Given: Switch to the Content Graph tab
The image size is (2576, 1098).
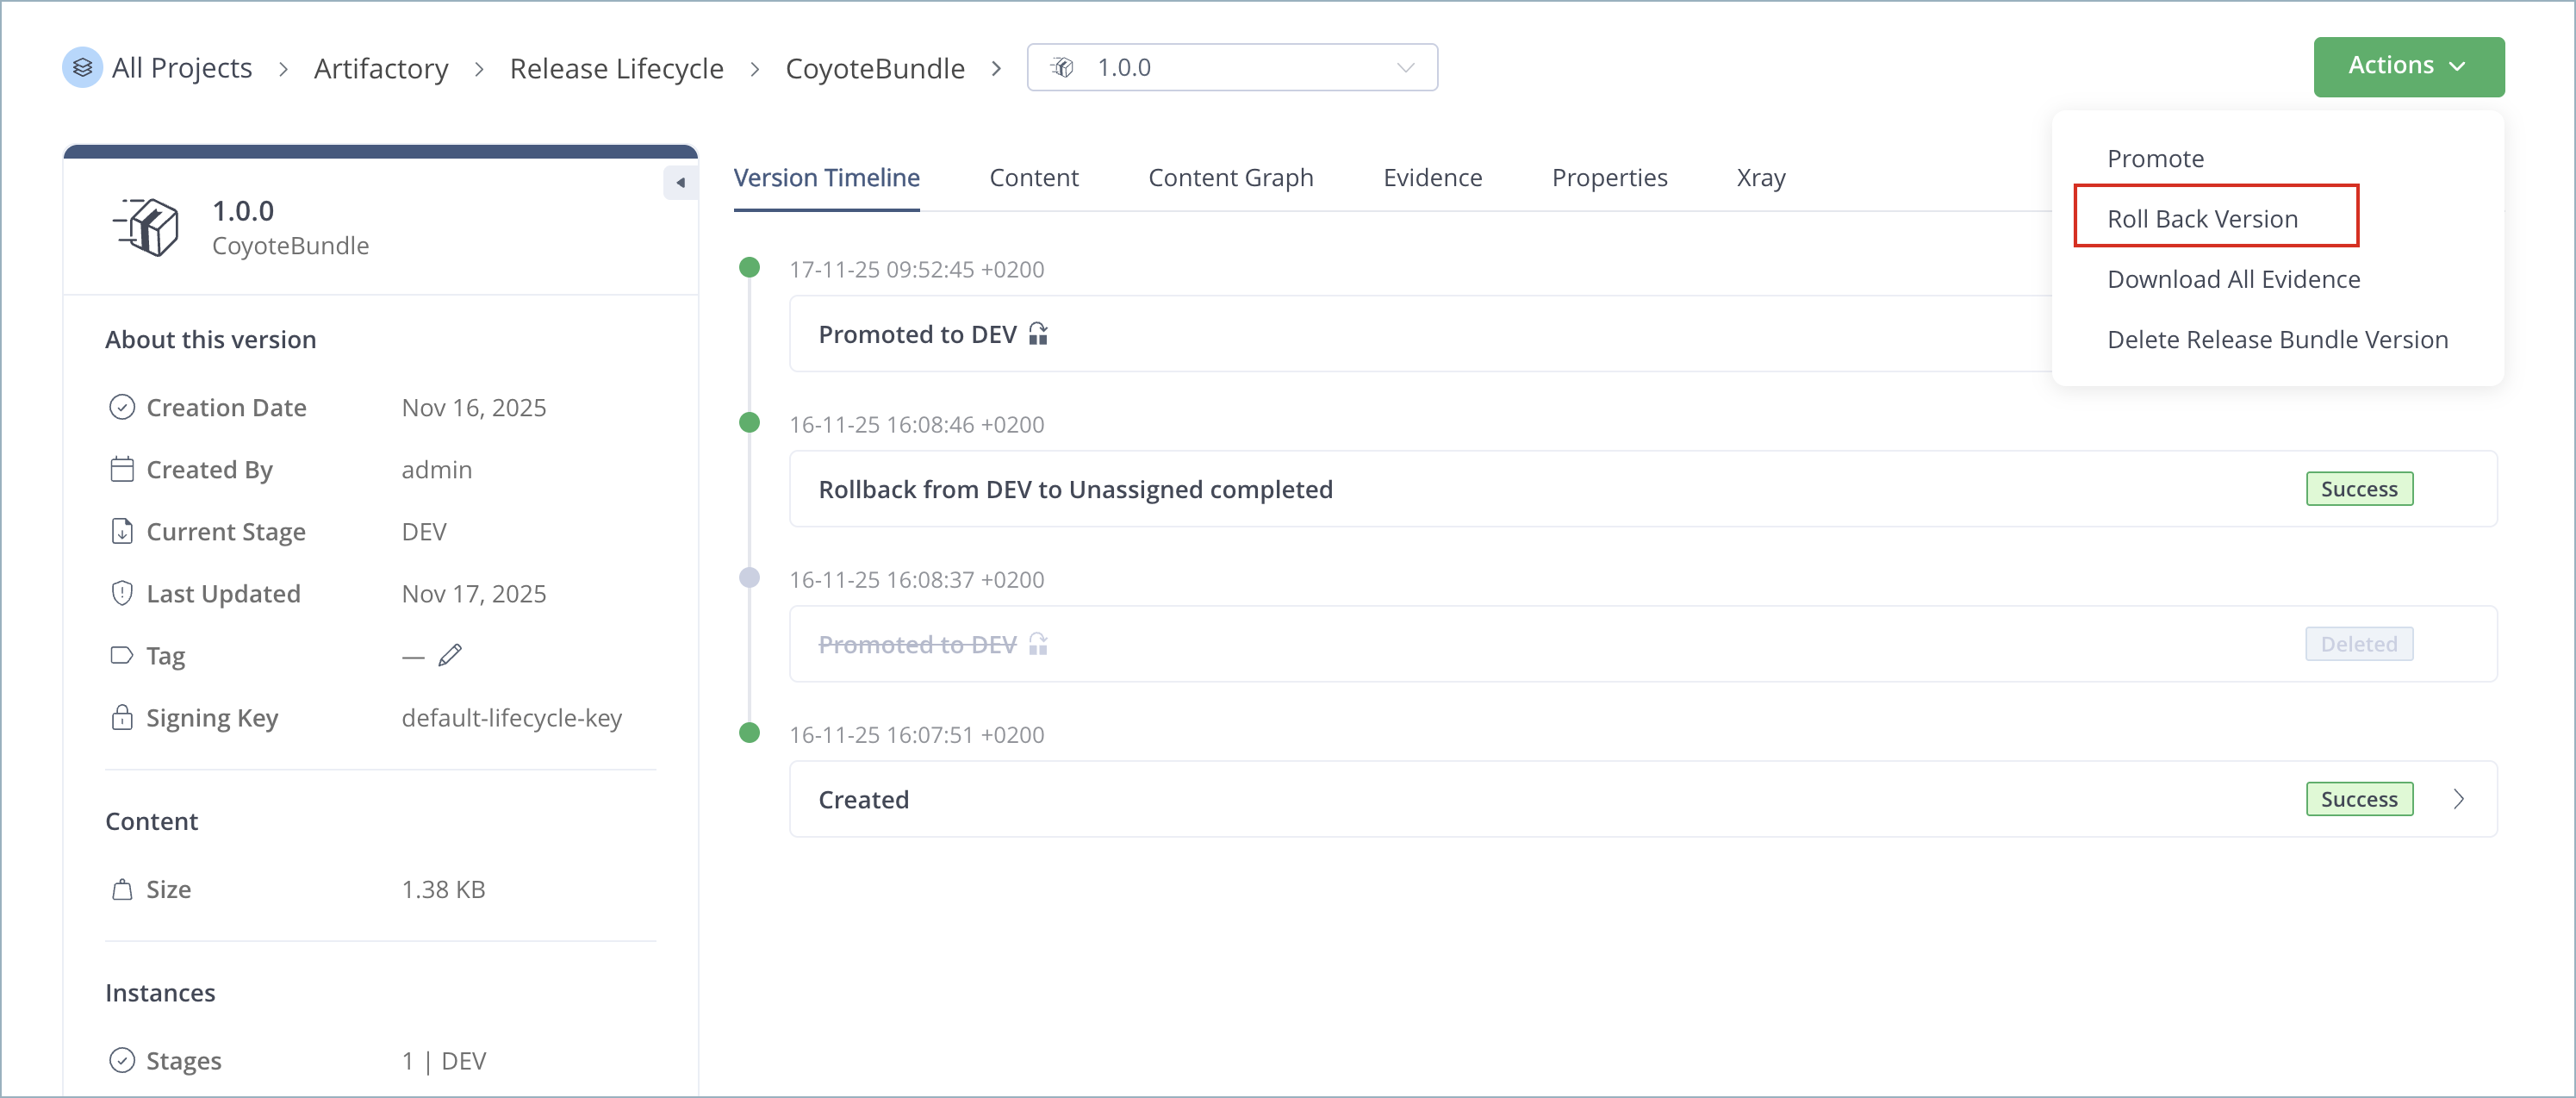Looking at the screenshot, I should (x=1230, y=178).
